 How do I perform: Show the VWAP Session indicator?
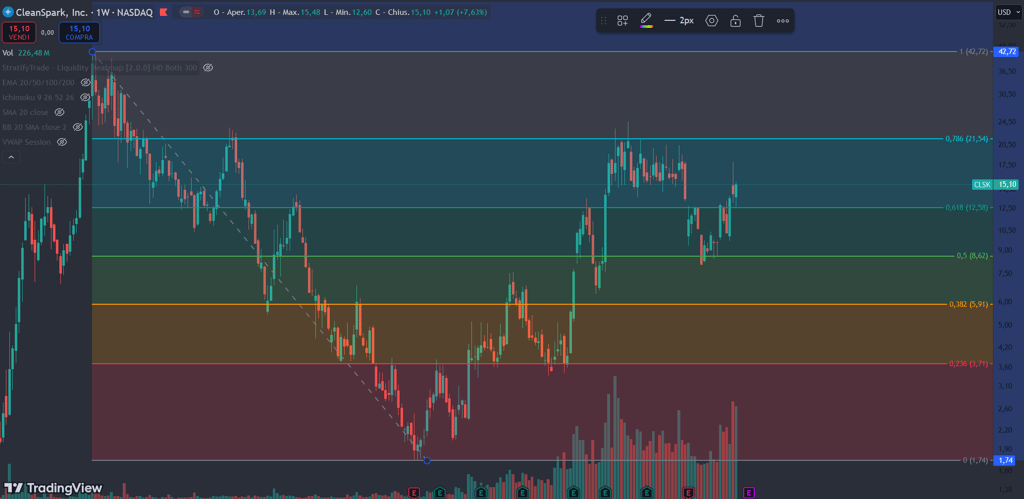pyautogui.click(x=62, y=142)
